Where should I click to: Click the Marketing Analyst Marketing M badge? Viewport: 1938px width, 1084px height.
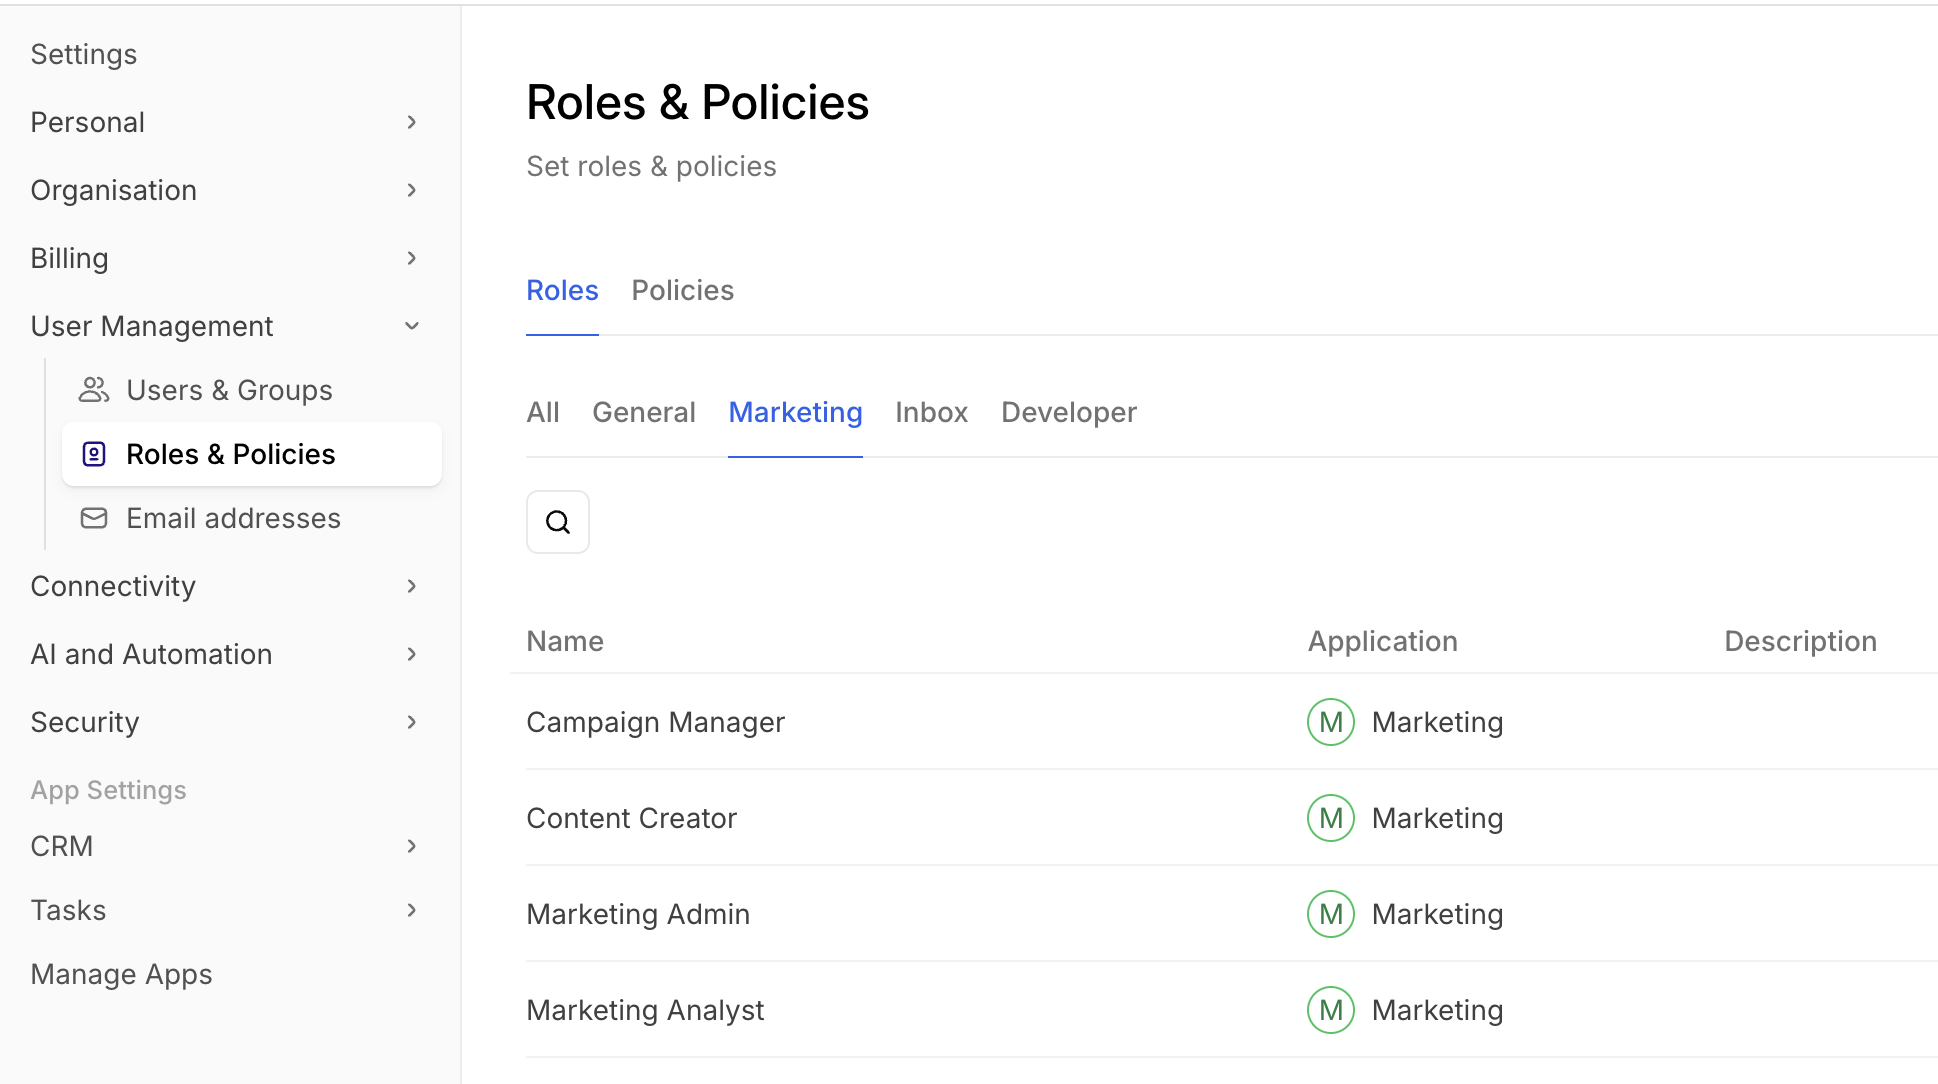pyautogui.click(x=1330, y=1010)
